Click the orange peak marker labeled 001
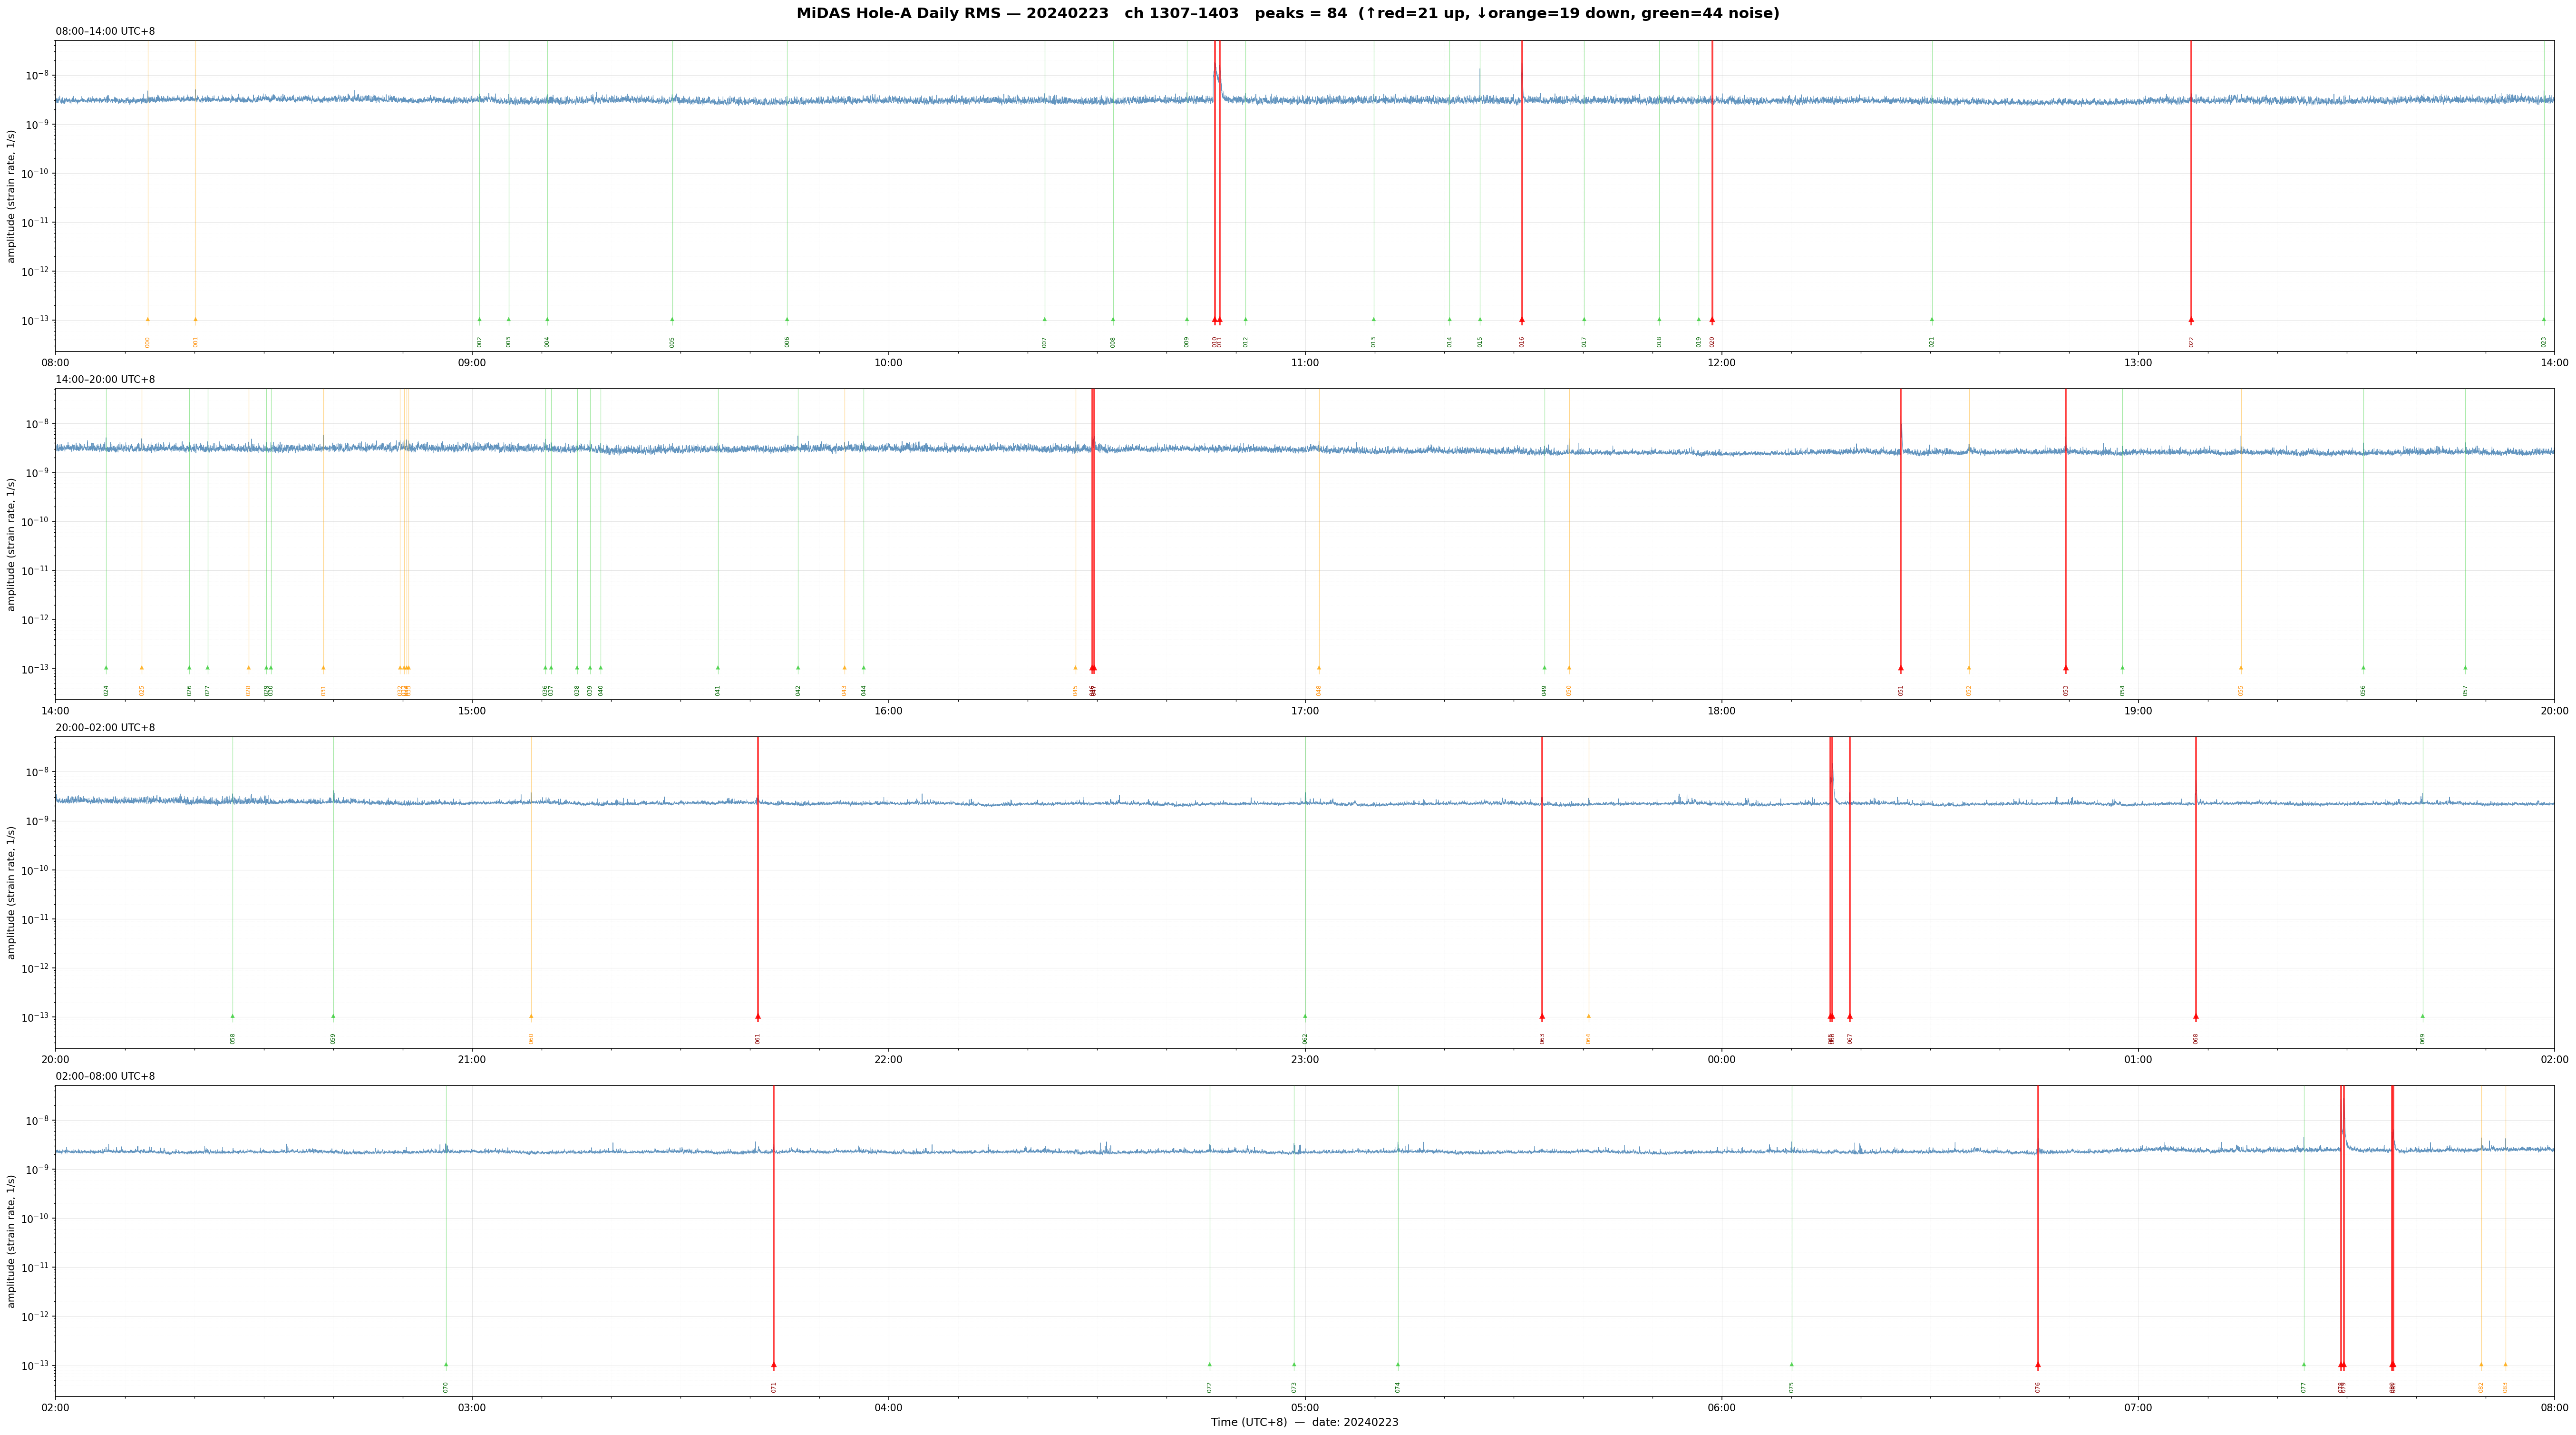This screenshot has width=2576, height=1435. tap(196, 320)
